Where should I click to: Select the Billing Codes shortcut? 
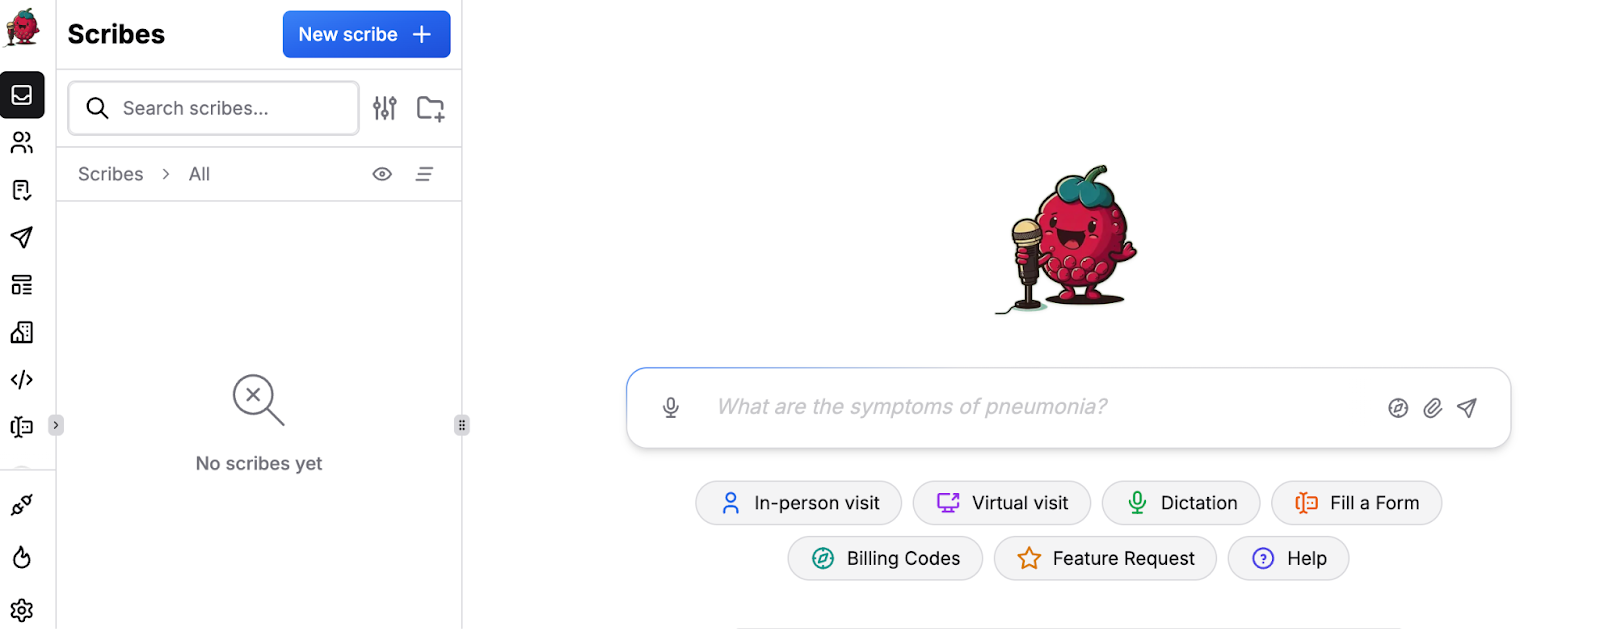tap(884, 558)
